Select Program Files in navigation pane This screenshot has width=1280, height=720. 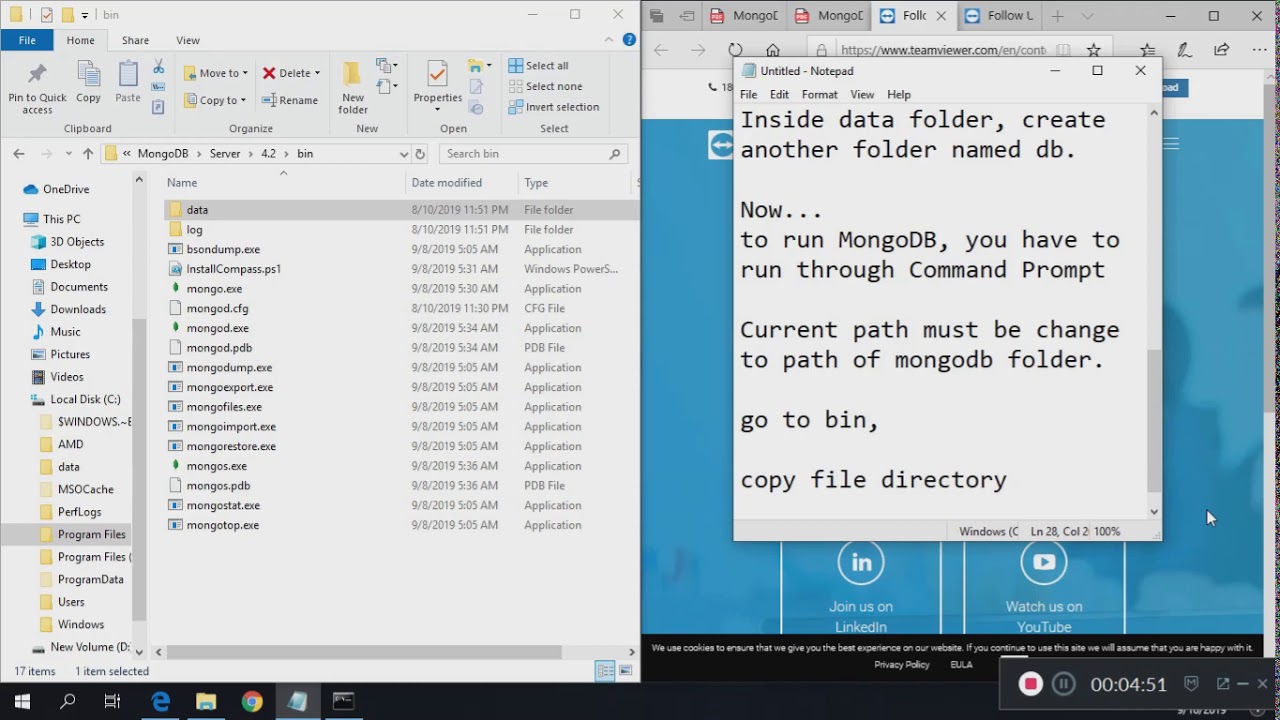(x=91, y=534)
